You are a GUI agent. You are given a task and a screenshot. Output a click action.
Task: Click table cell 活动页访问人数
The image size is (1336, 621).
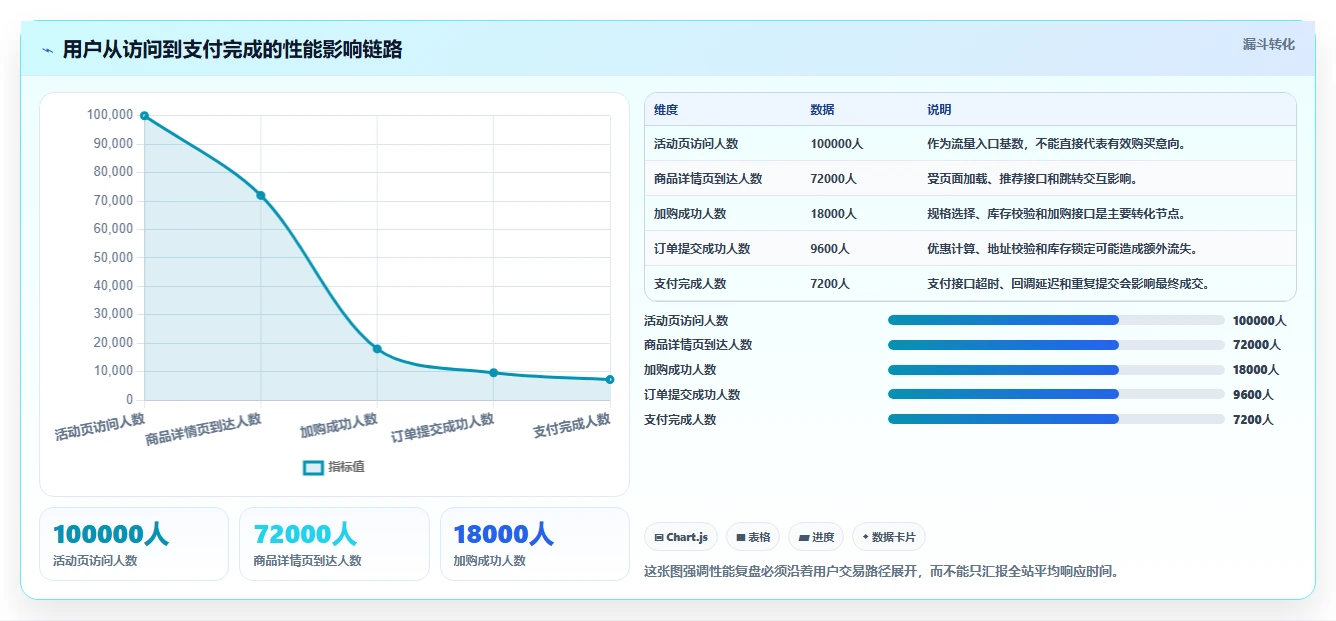click(x=696, y=144)
